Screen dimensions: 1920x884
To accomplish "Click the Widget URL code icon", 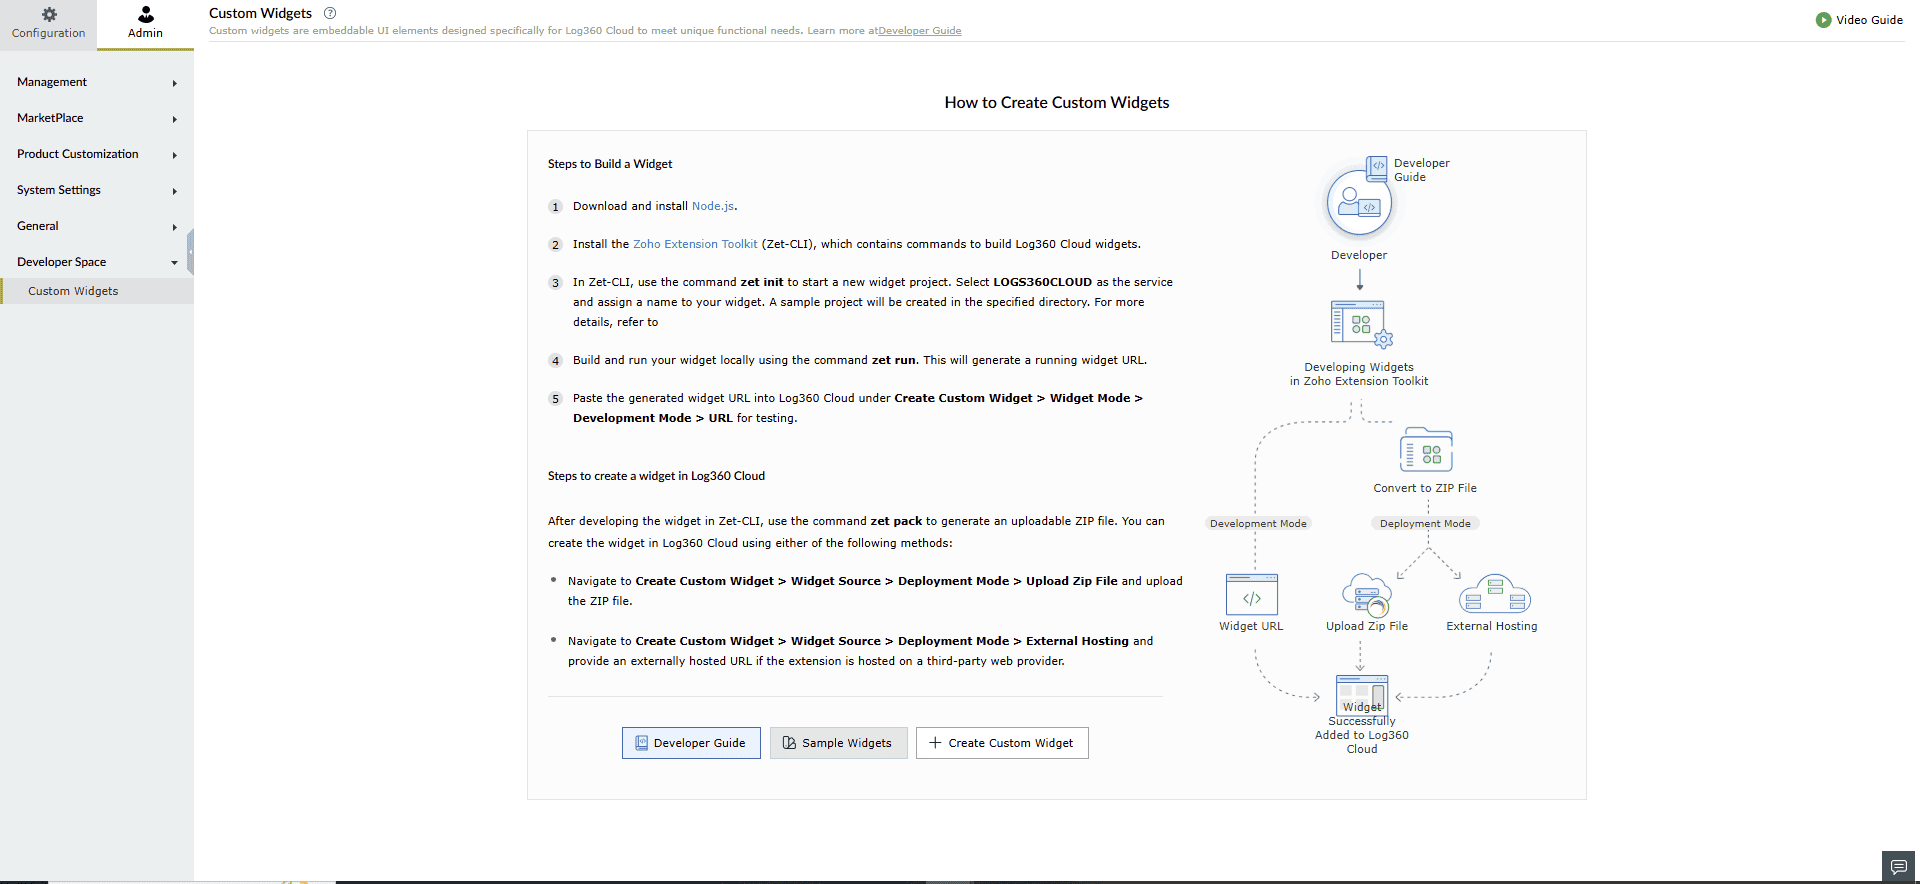I will click(x=1252, y=595).
